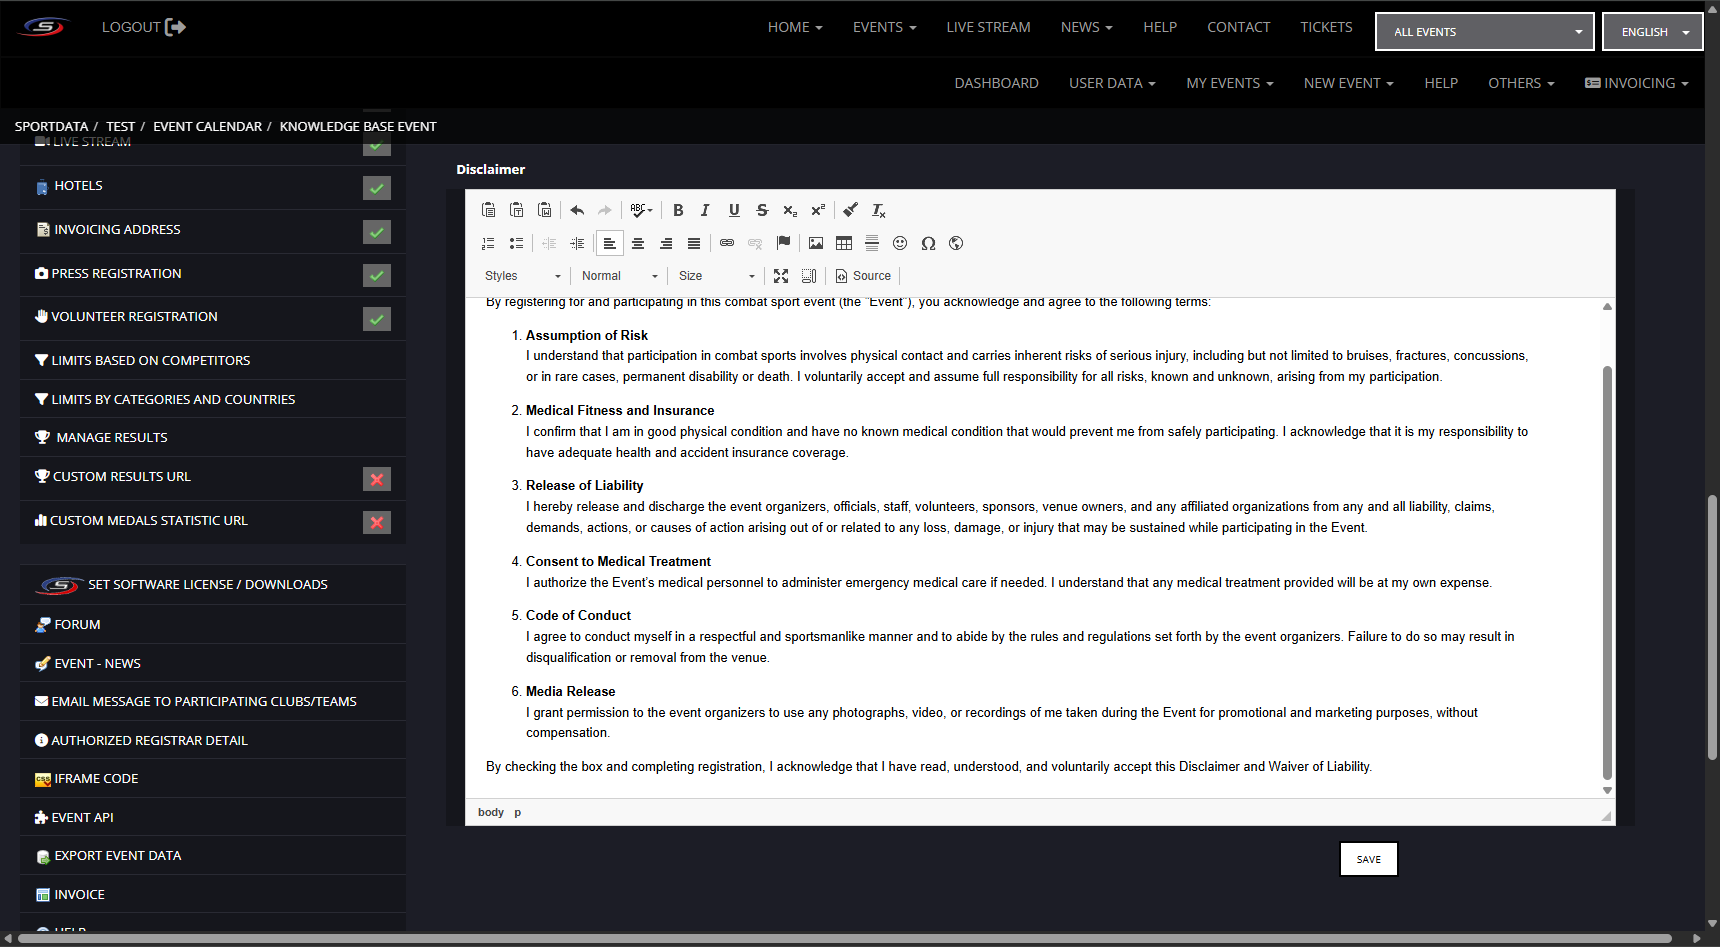Insert an anchor with the flag icon
Viewport: 1720px width, 947px height.
pyautogui.click(x=783, y=243)
